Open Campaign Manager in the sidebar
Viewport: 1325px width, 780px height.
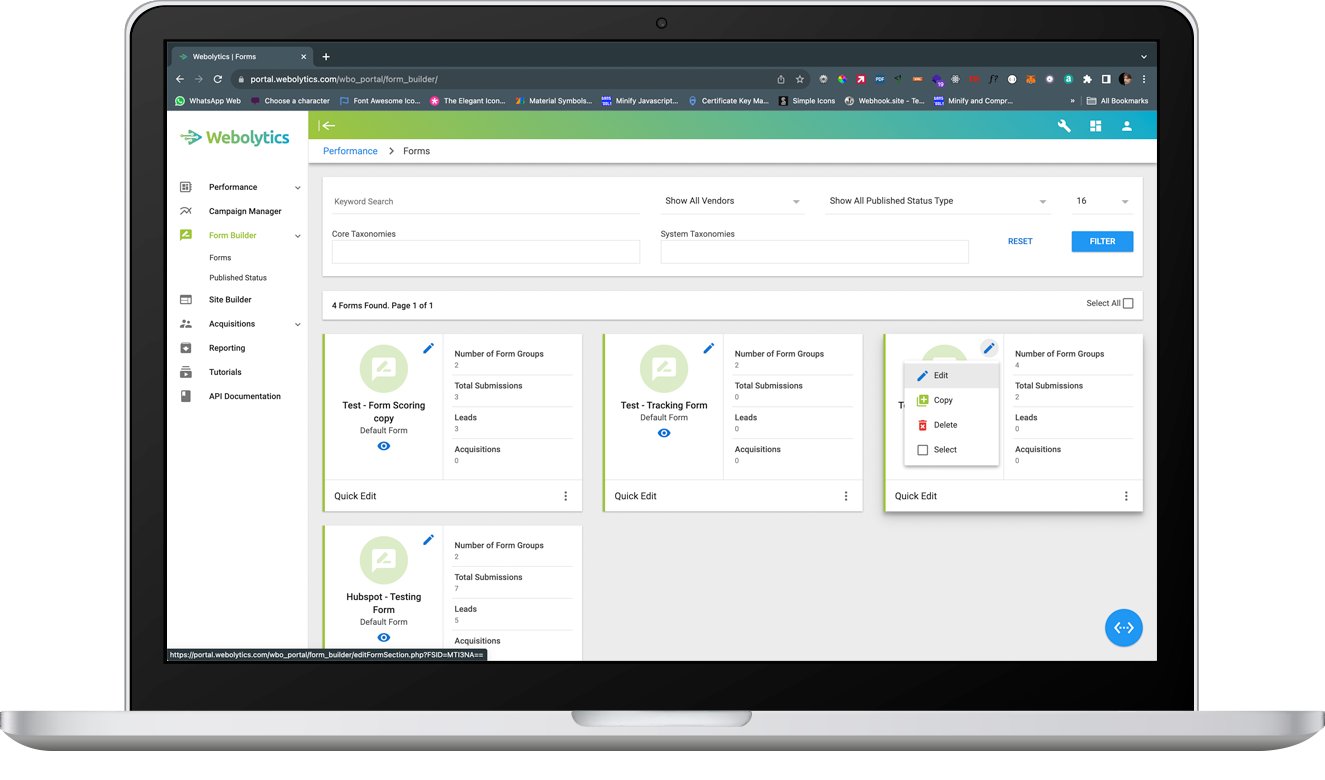tap(245, 211)
